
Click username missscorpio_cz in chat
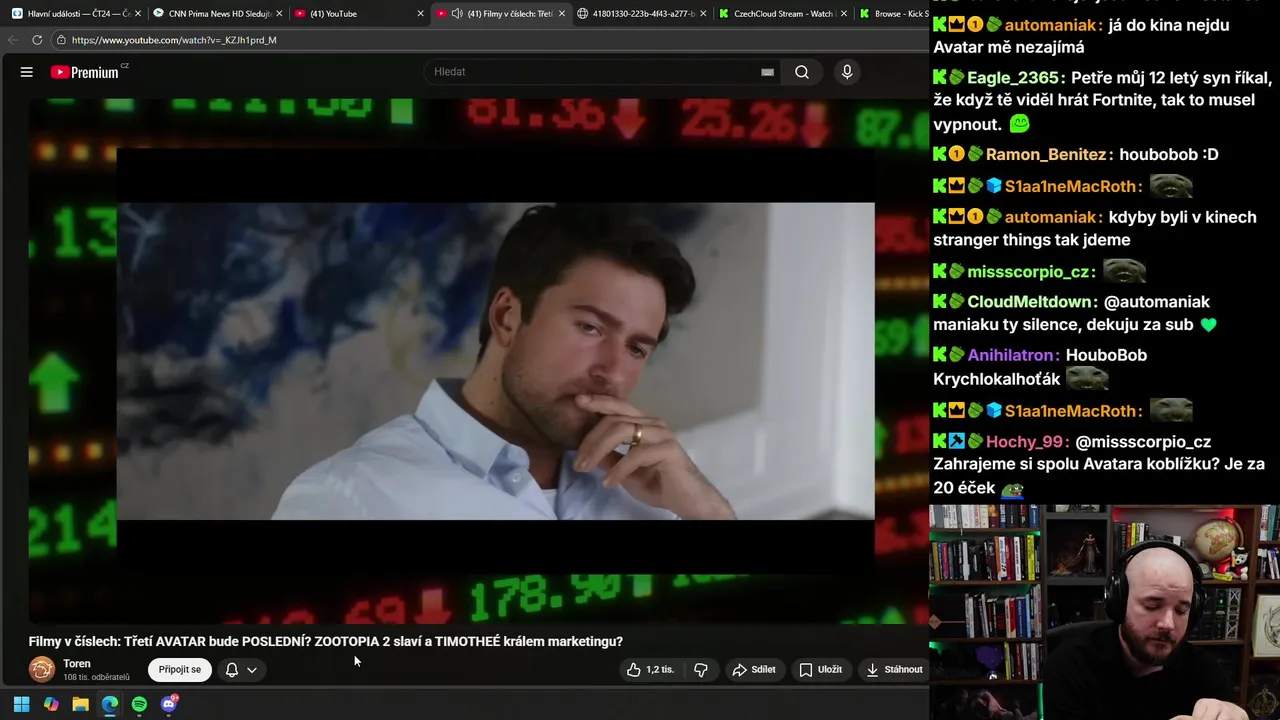pyautogui.click(x=1028, y=272)
